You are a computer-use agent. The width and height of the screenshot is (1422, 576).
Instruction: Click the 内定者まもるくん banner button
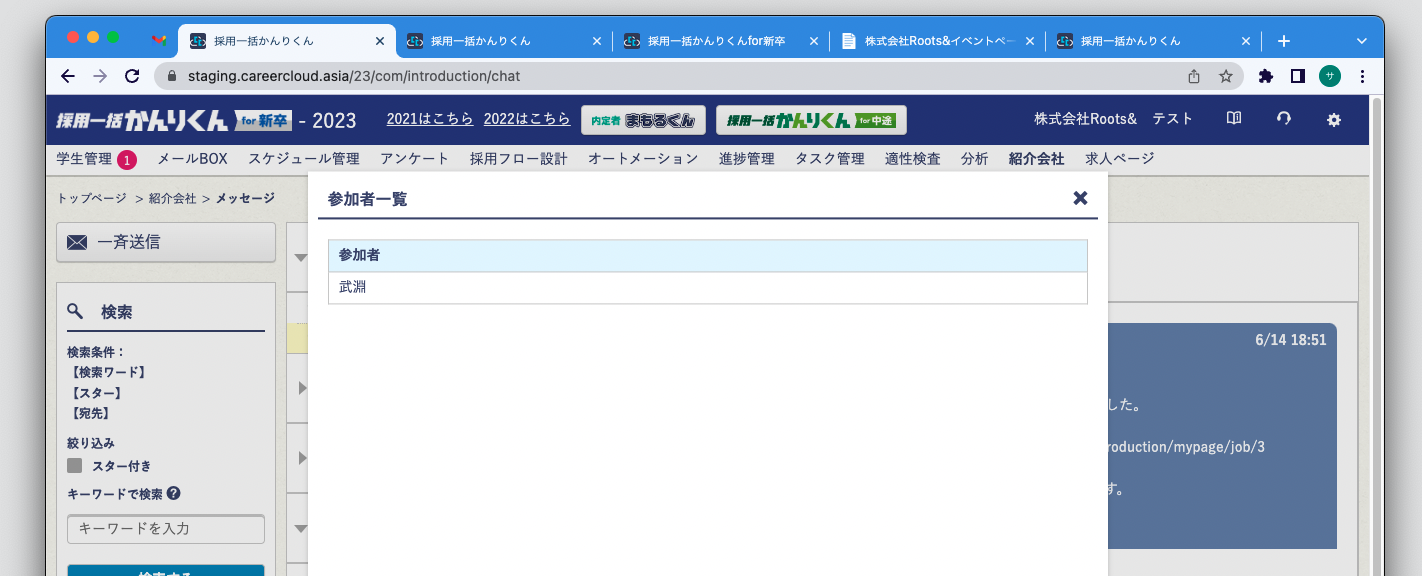click(643, 120)
